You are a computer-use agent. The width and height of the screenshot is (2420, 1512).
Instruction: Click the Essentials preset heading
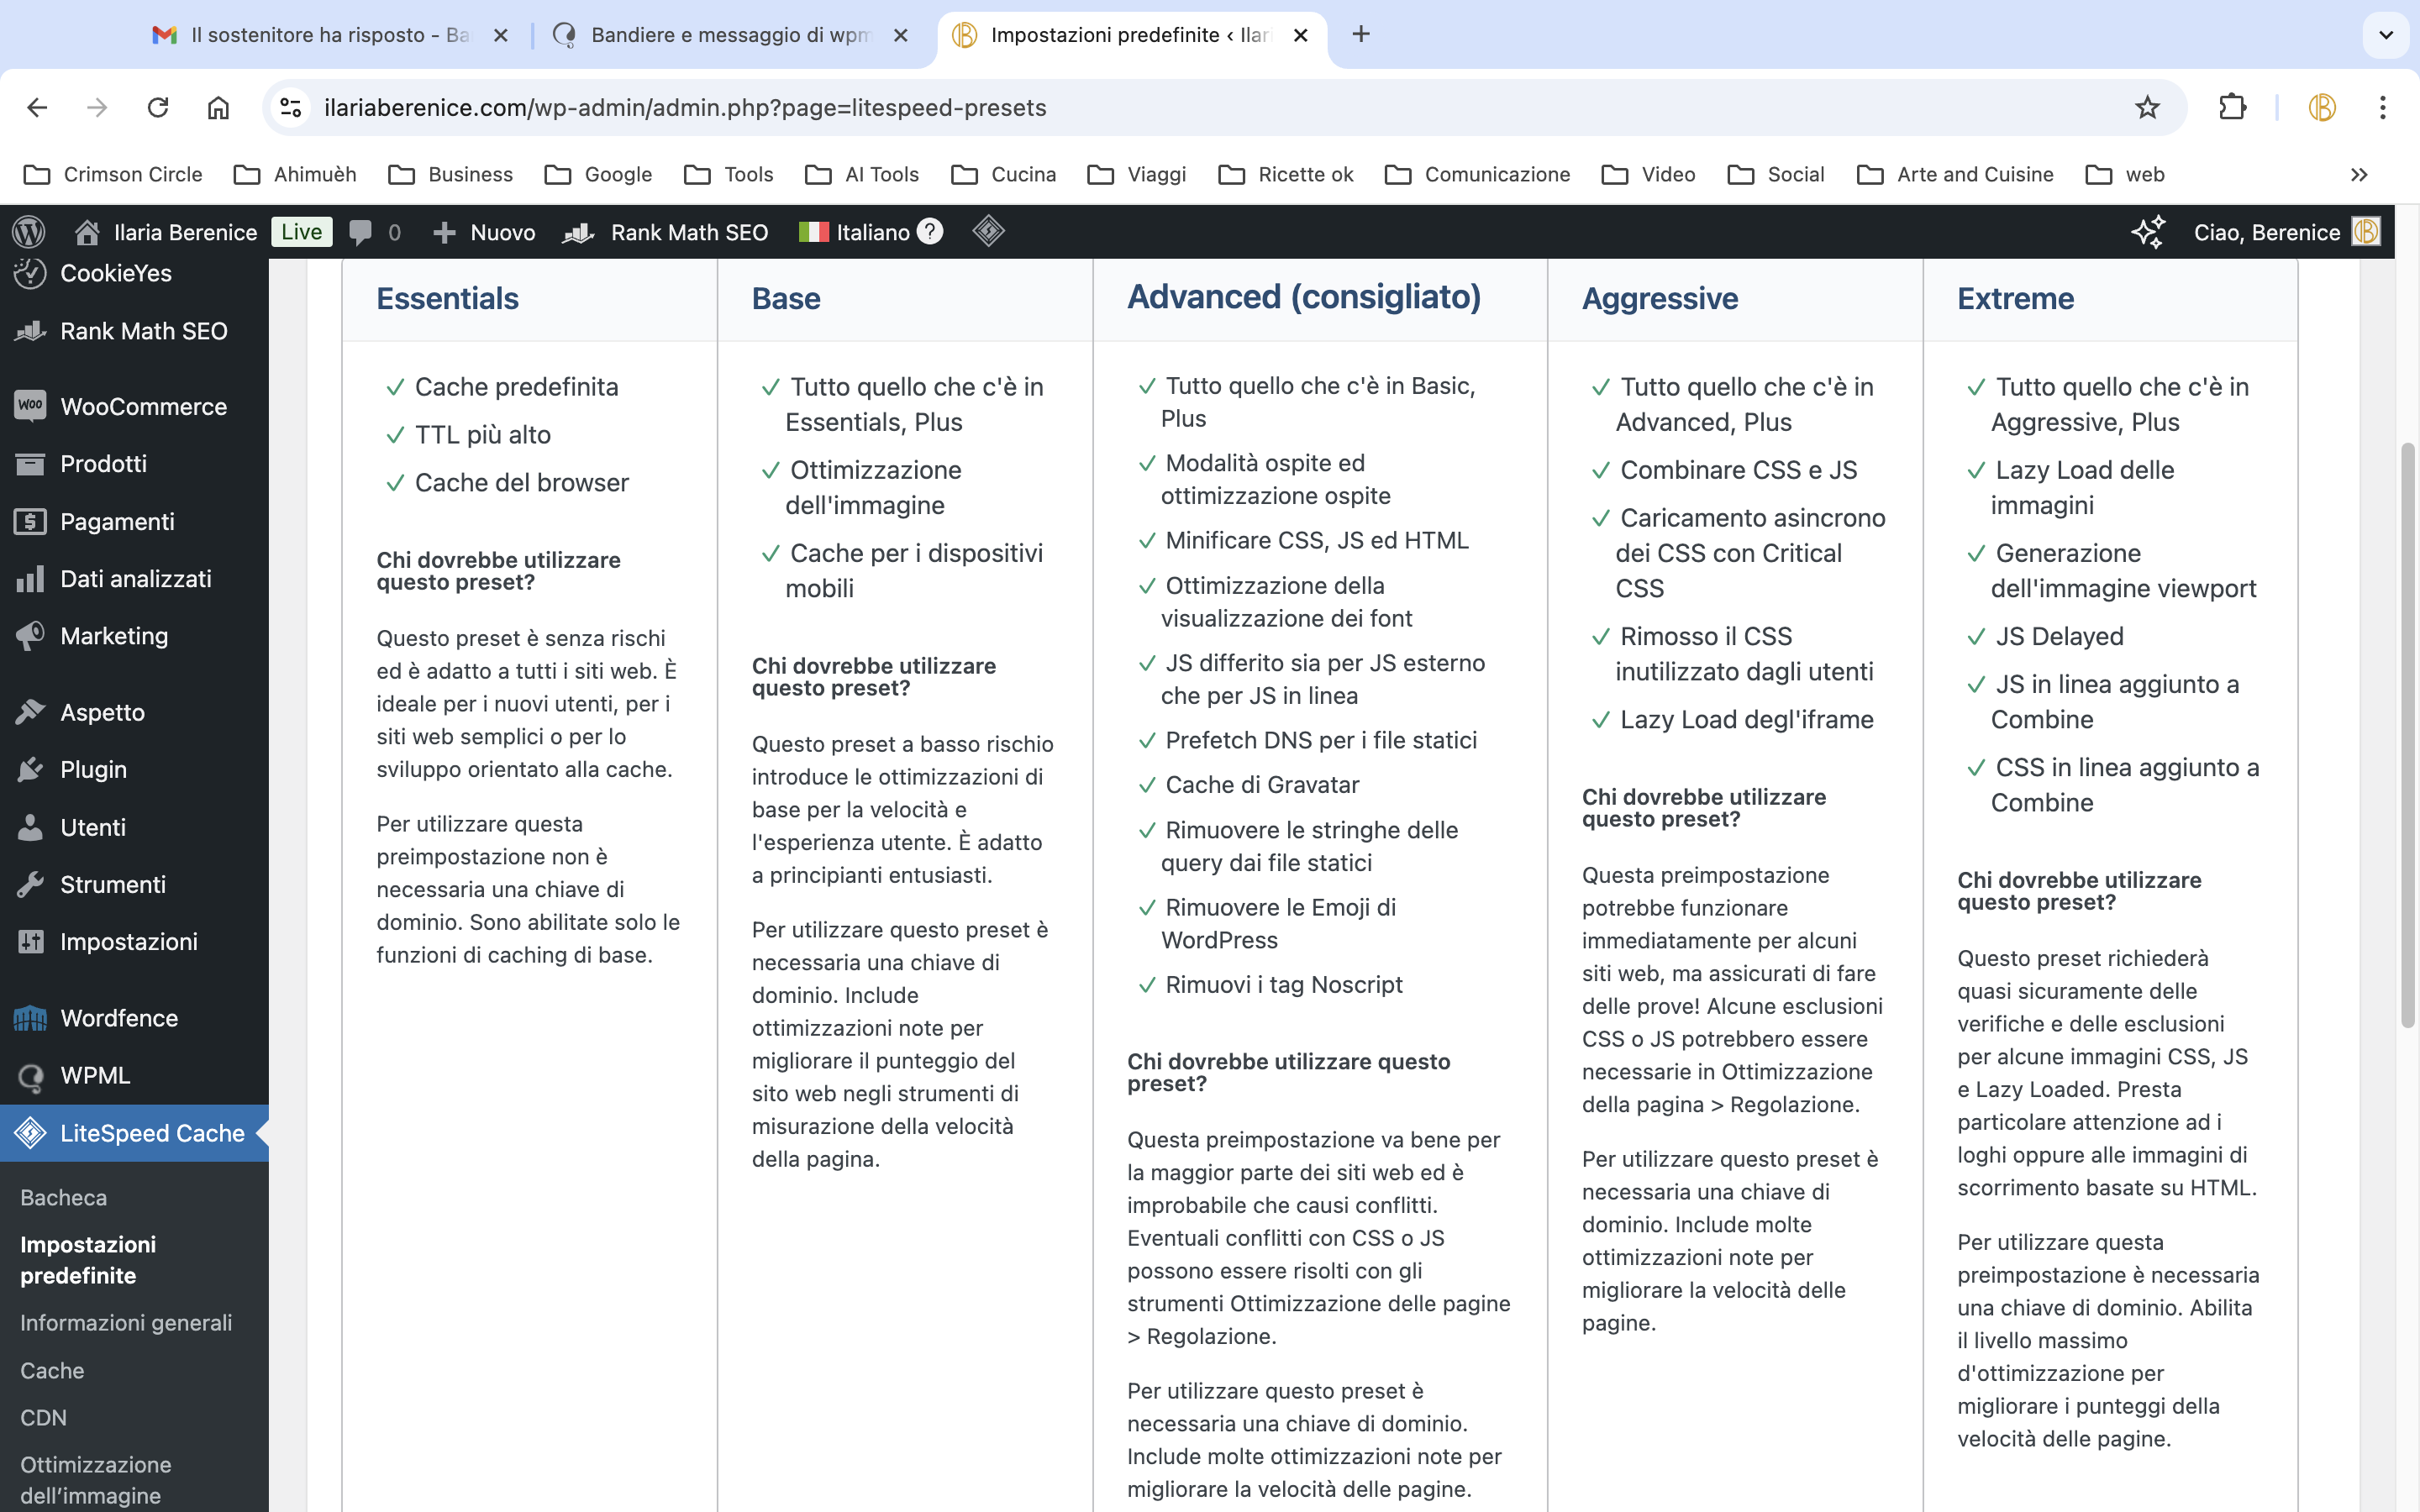pyautogui.click(x=447, y=298)
